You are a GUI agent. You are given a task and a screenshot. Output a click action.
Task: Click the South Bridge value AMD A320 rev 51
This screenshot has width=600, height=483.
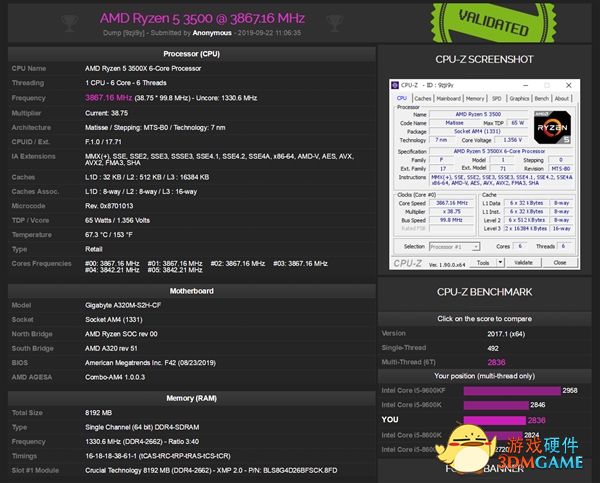(x=111, y=349)
